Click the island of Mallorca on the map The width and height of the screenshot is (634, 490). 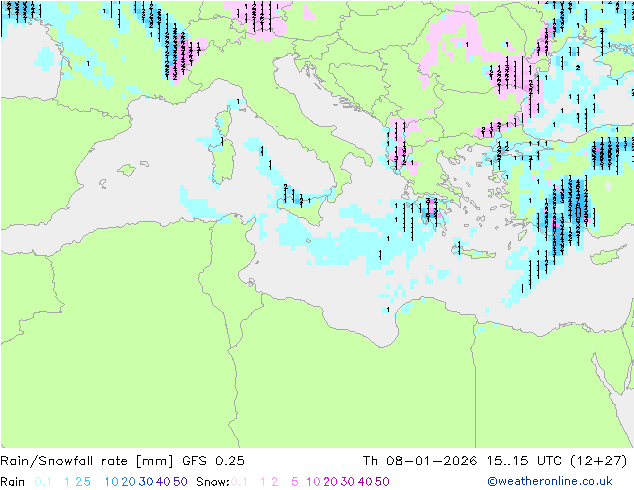coord(127,170)
